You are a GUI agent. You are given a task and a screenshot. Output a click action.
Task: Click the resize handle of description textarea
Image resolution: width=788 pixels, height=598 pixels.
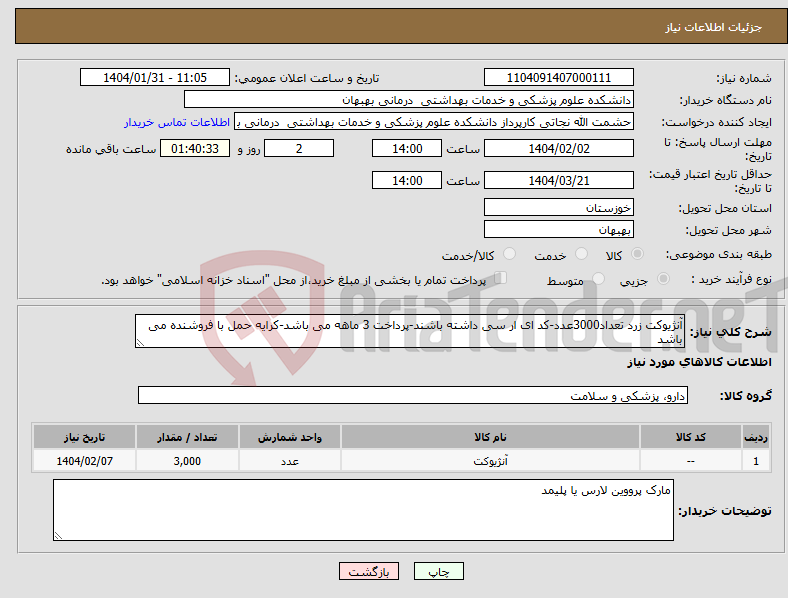[140, 343]
